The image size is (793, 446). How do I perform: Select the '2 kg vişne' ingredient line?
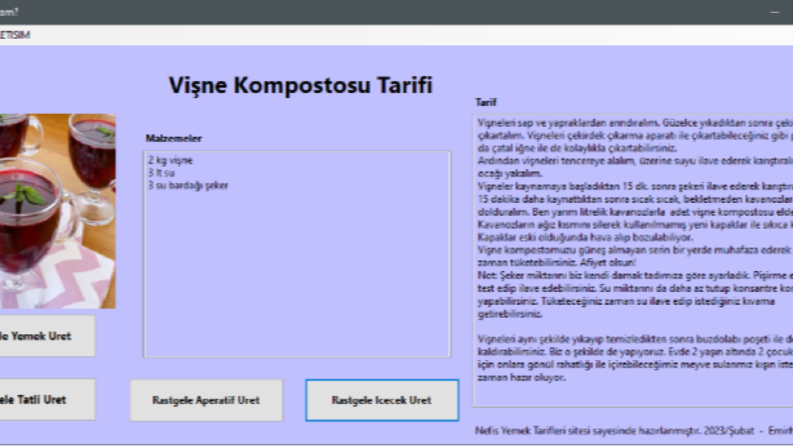click(170, 160)
